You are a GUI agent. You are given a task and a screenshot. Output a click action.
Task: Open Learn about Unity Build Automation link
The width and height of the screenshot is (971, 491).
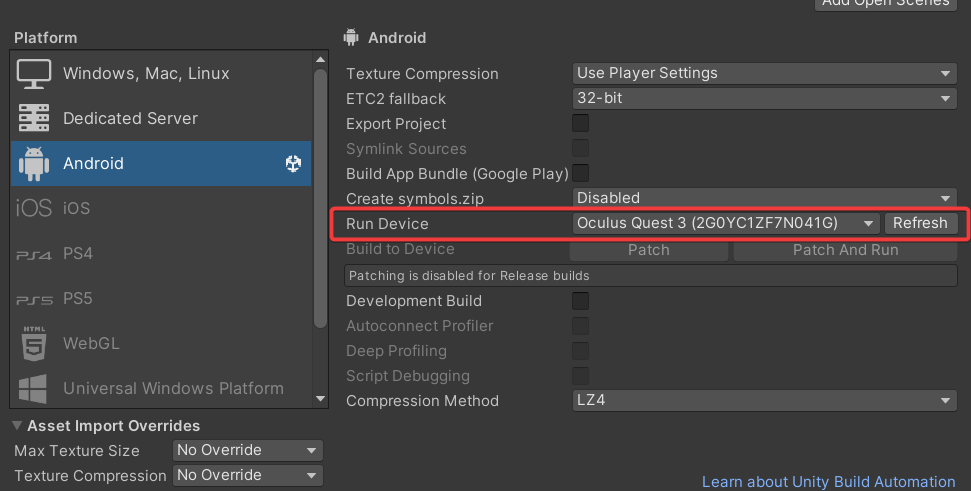point(828,482)
